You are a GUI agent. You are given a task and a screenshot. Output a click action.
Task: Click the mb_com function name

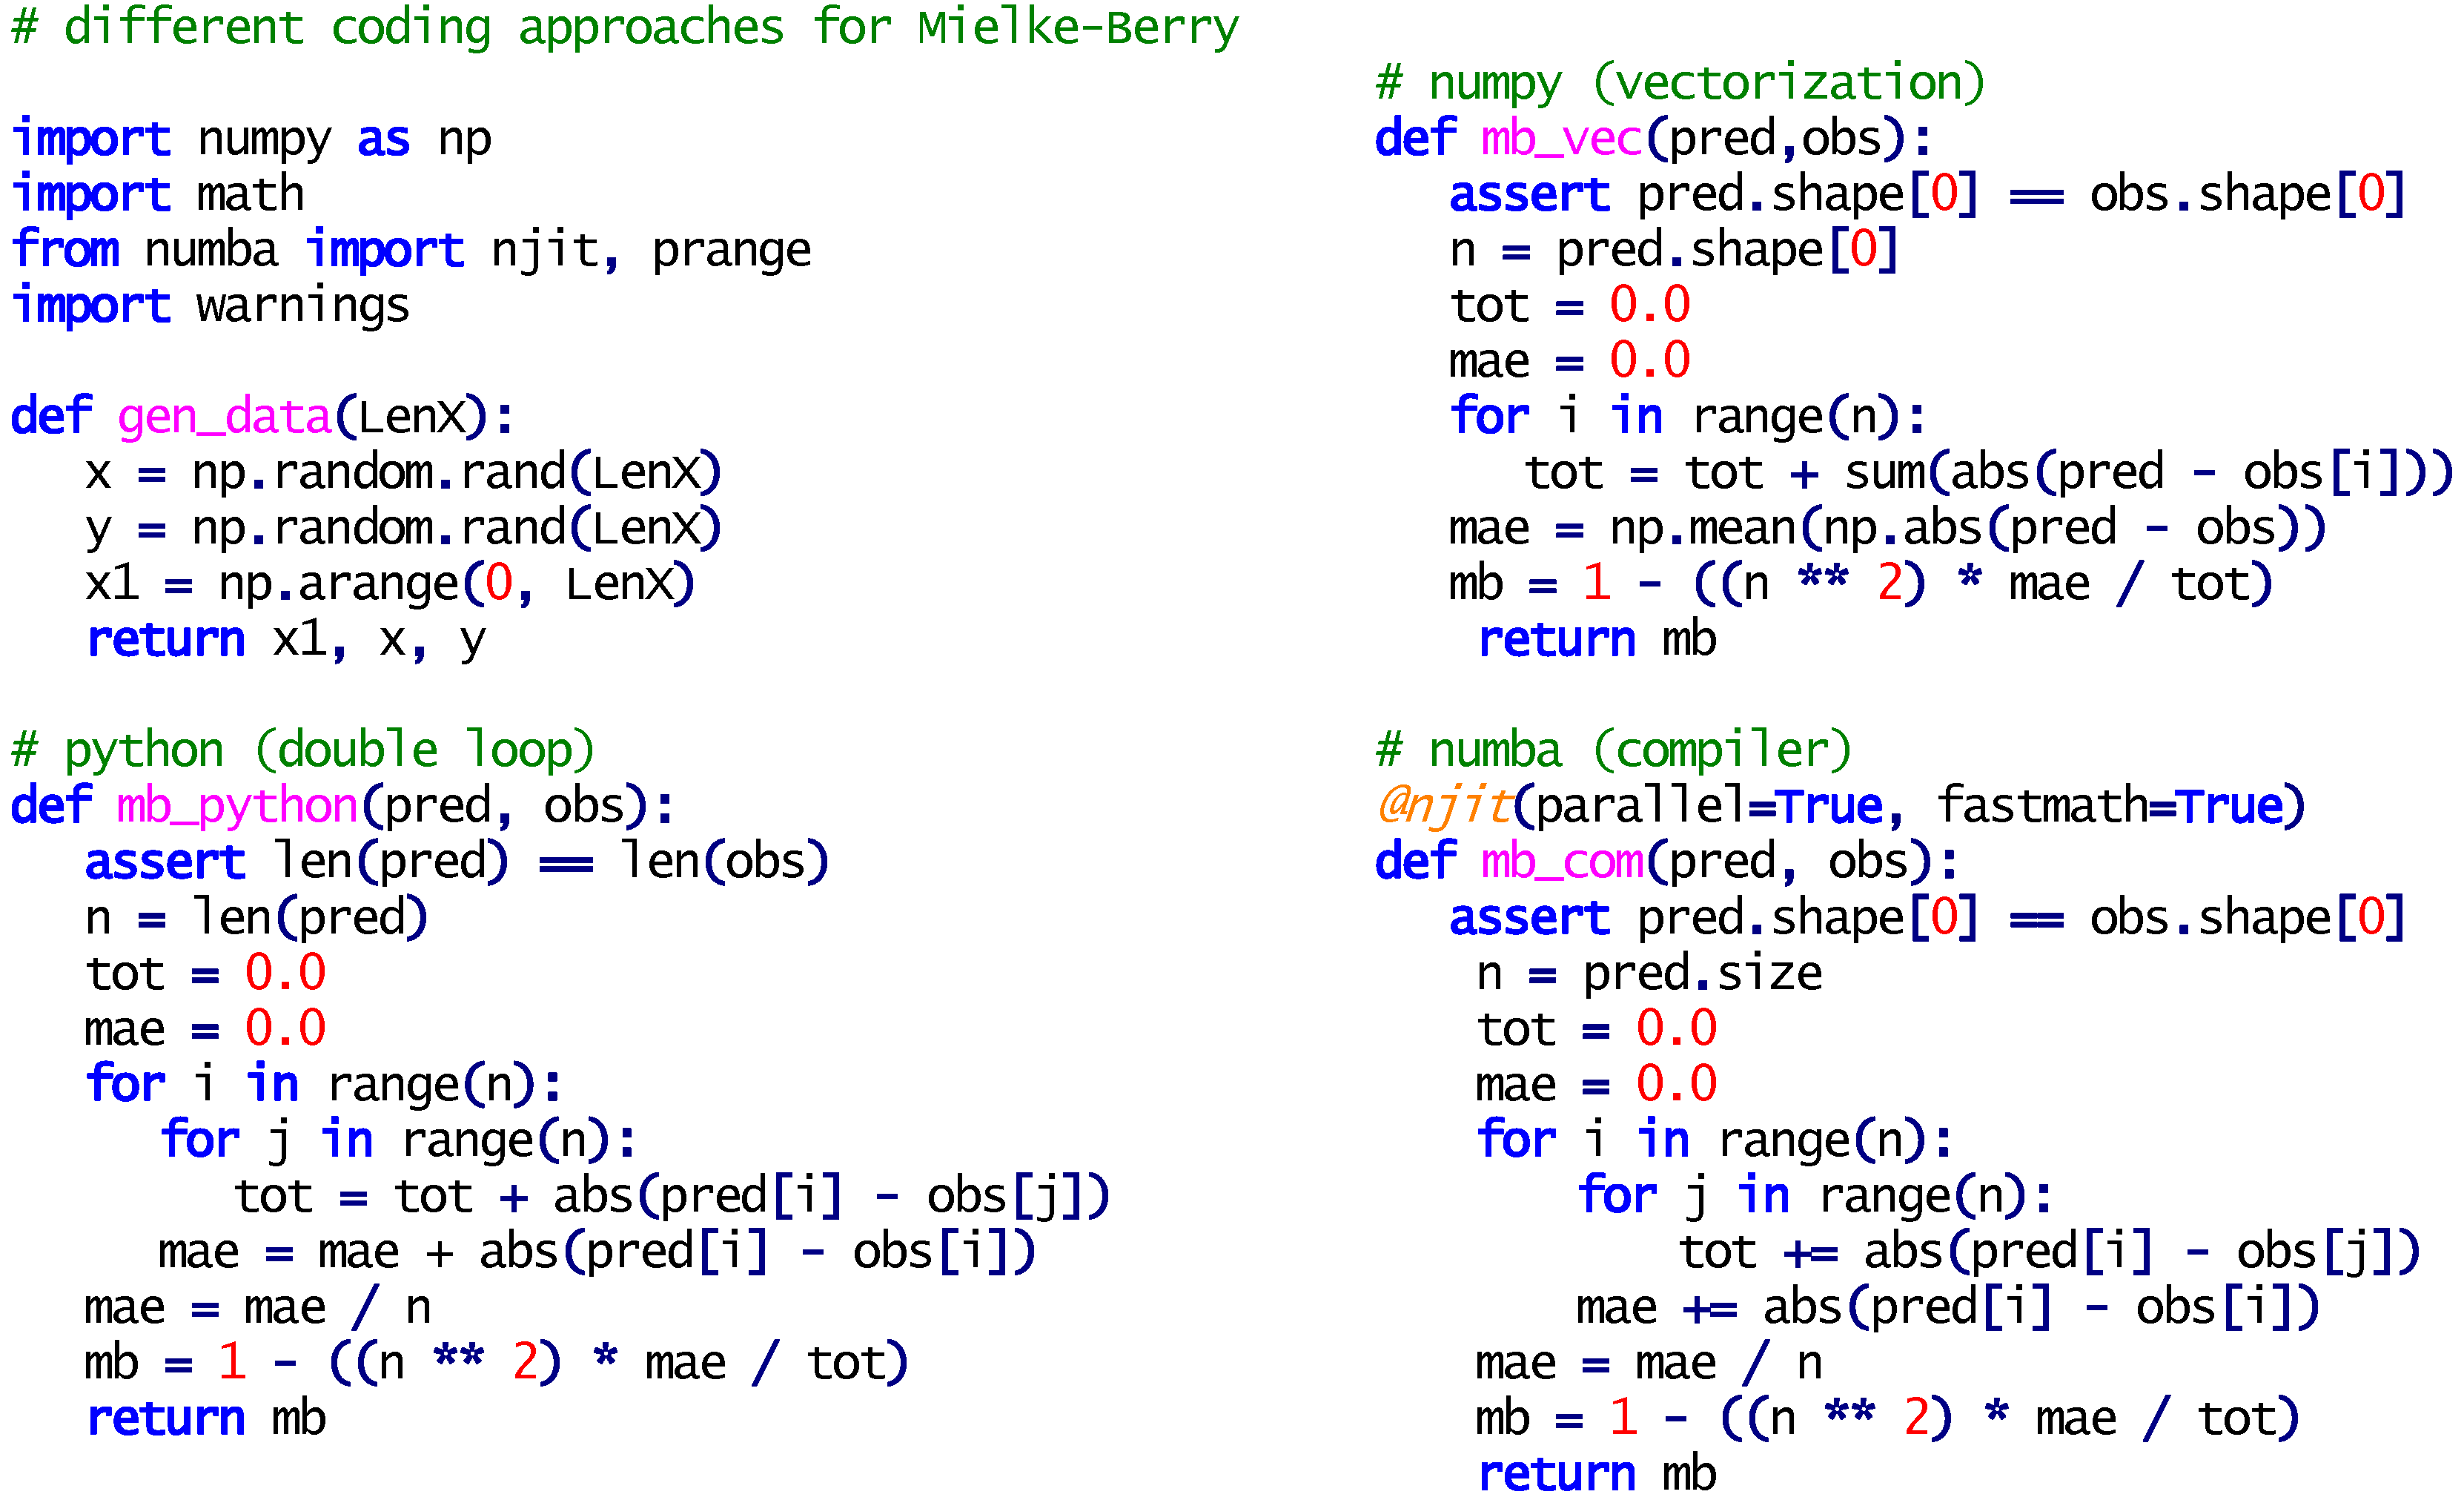pyautogui.click(x=1561, y=862)
